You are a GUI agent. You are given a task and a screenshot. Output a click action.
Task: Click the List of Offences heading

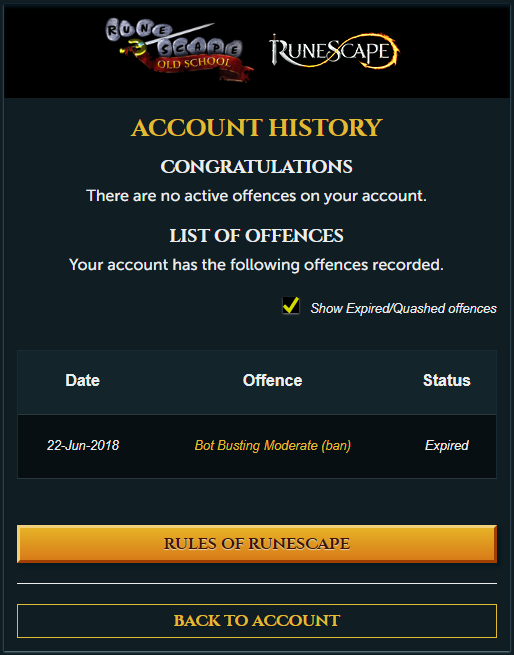pos(257,236)
